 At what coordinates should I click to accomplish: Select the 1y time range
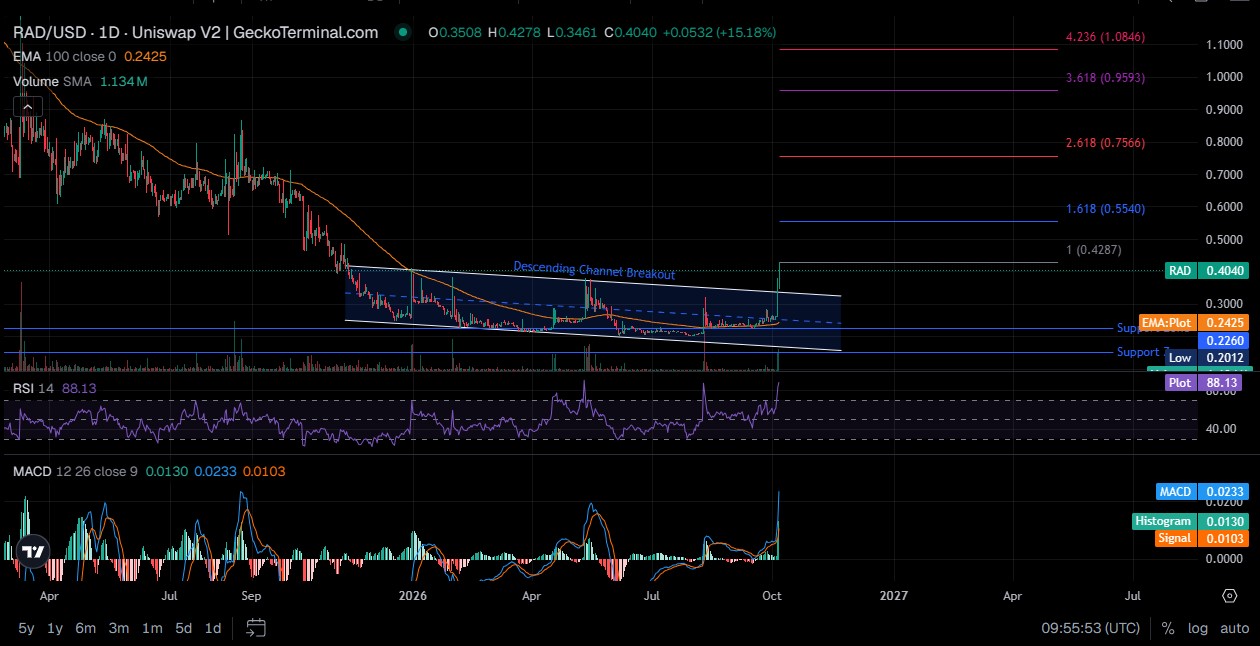[56, 628]
